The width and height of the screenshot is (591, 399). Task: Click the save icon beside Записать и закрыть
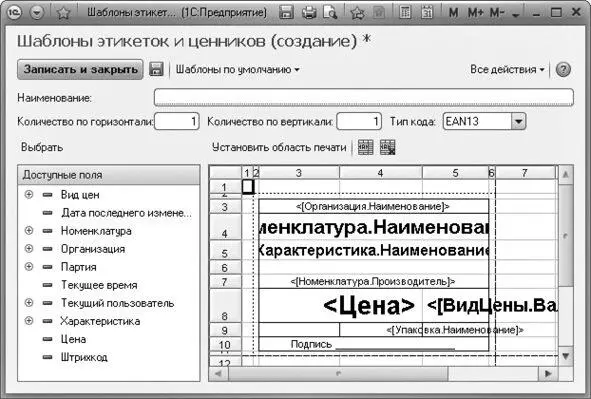156,69
